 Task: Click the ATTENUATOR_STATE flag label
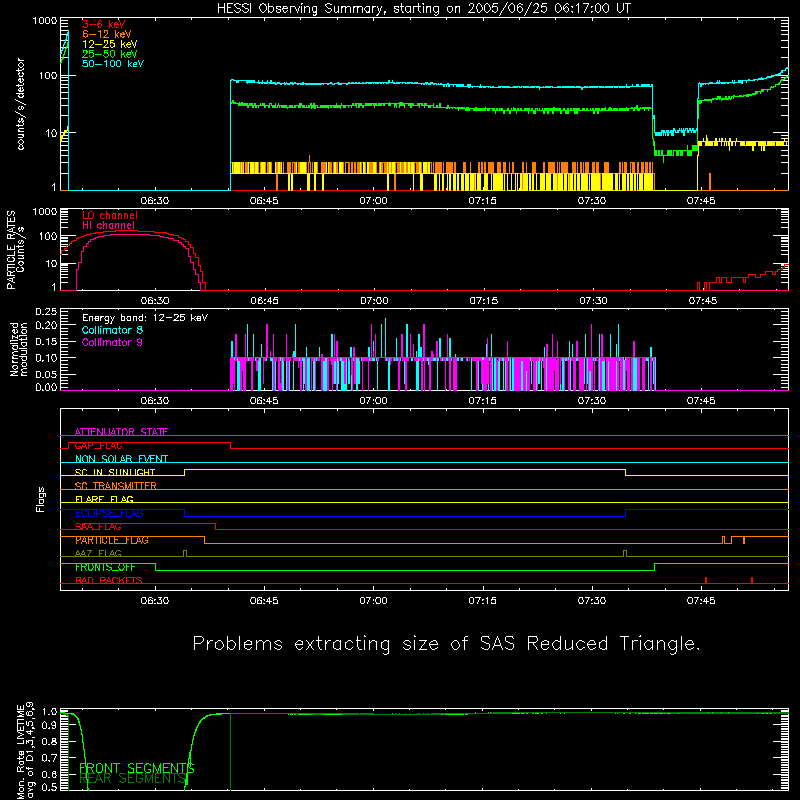coord(121,432)
